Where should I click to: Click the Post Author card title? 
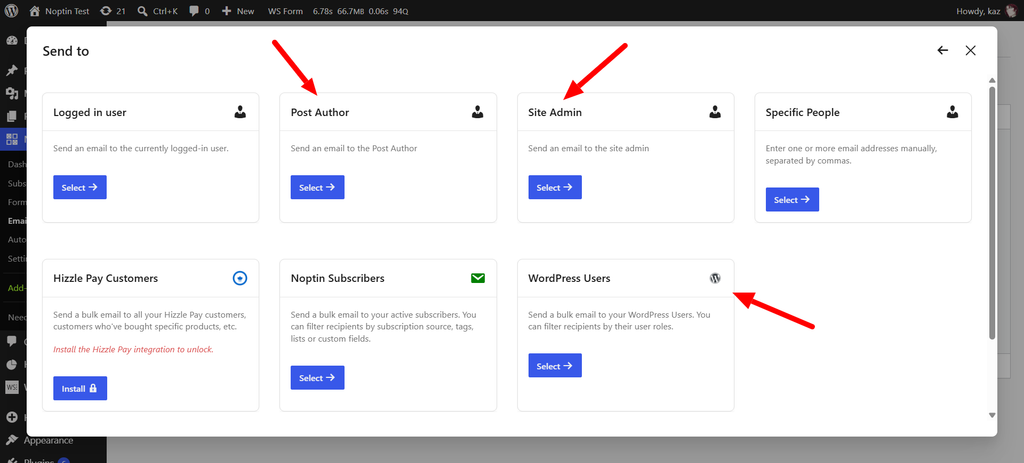click(320, 112)
